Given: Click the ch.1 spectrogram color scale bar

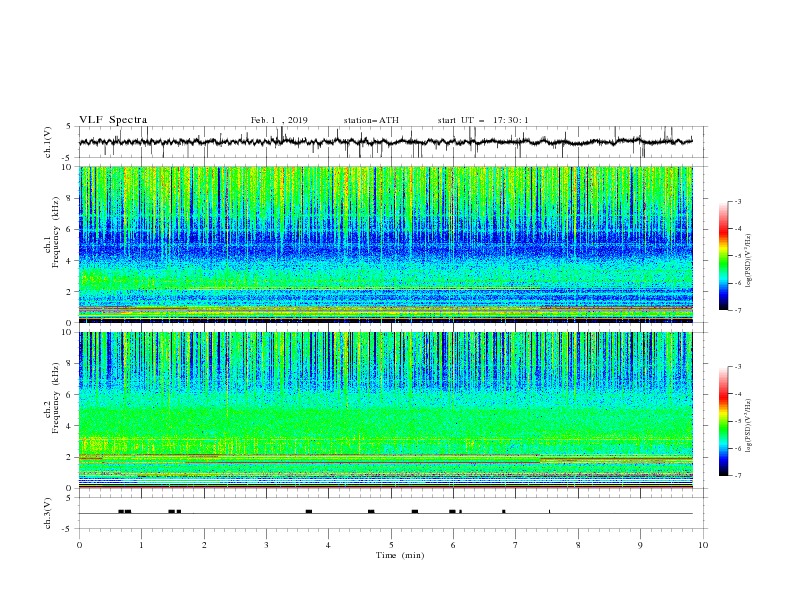Looking at the screenshot, I should (x=723, y=256).
